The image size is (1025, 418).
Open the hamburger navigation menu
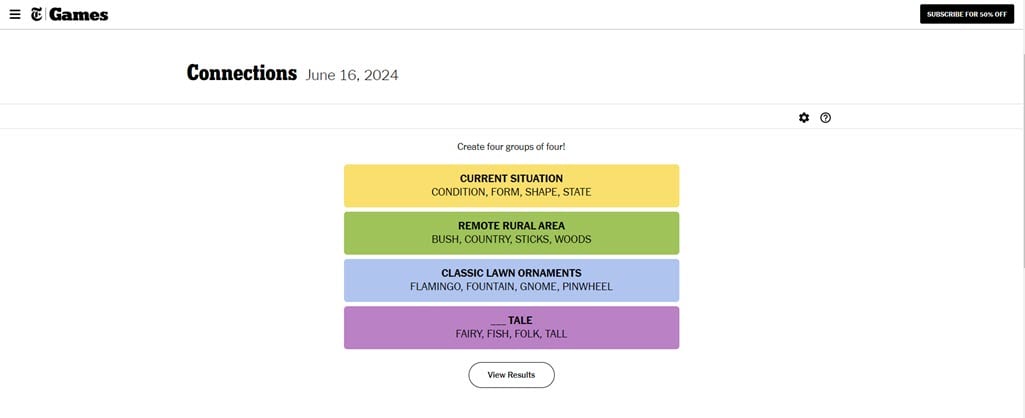[x=15, y=14]
